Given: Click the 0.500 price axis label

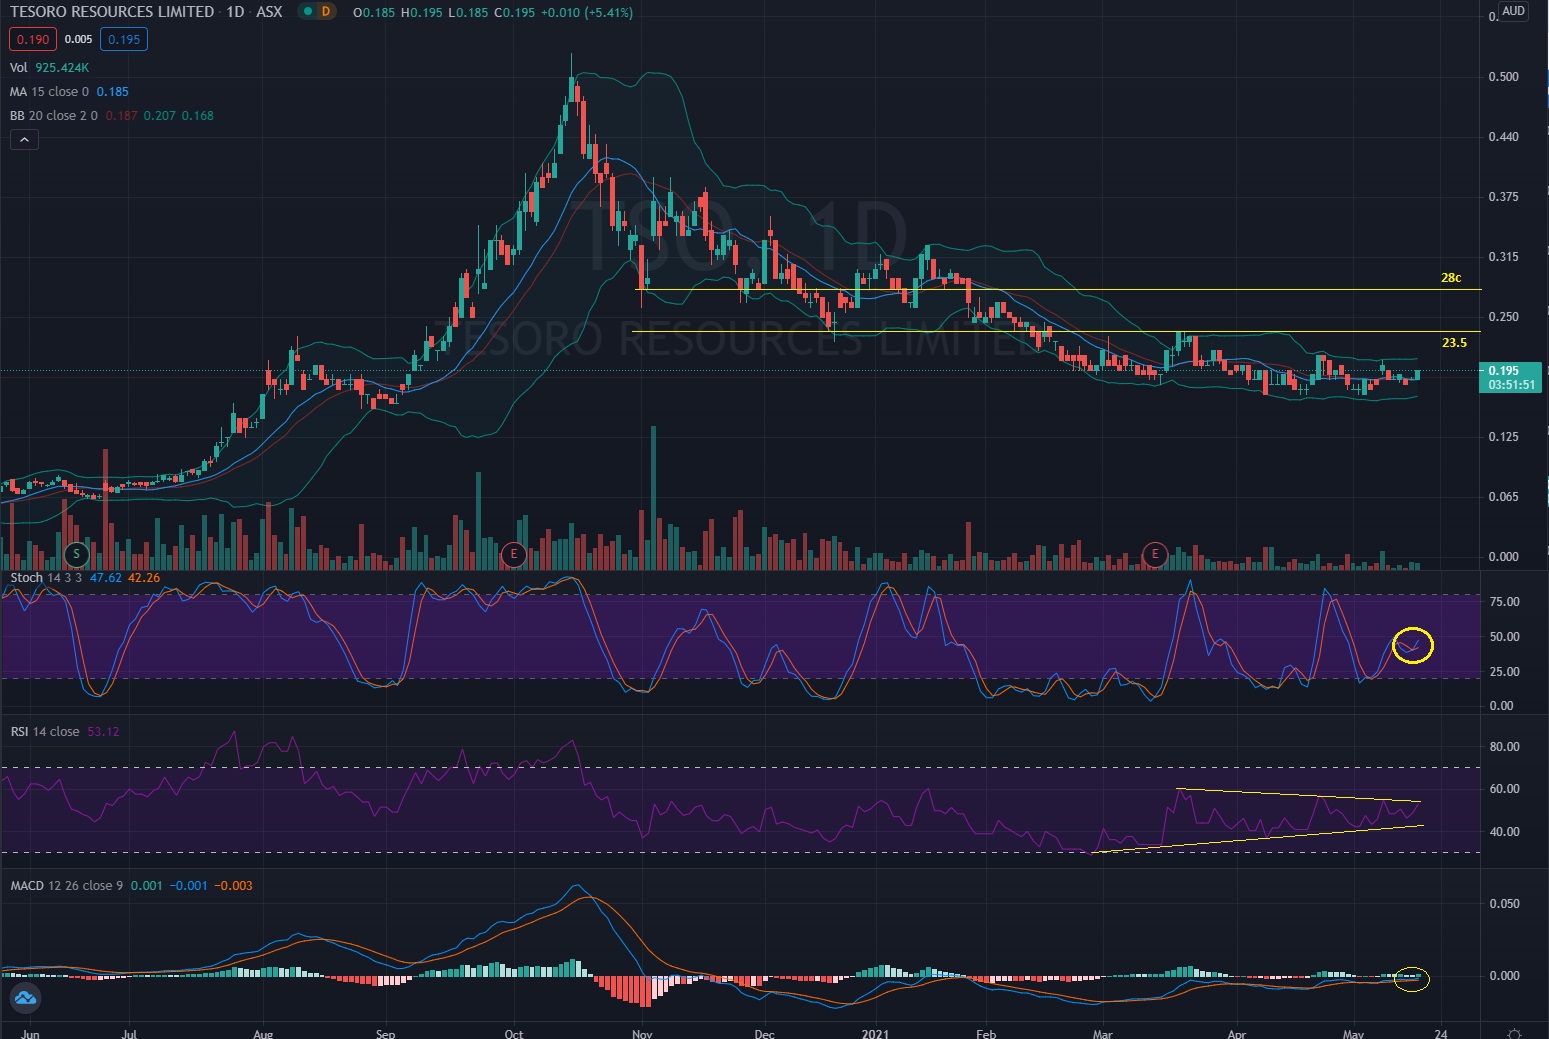Looking at the screenshot, I should [1503, 76].
